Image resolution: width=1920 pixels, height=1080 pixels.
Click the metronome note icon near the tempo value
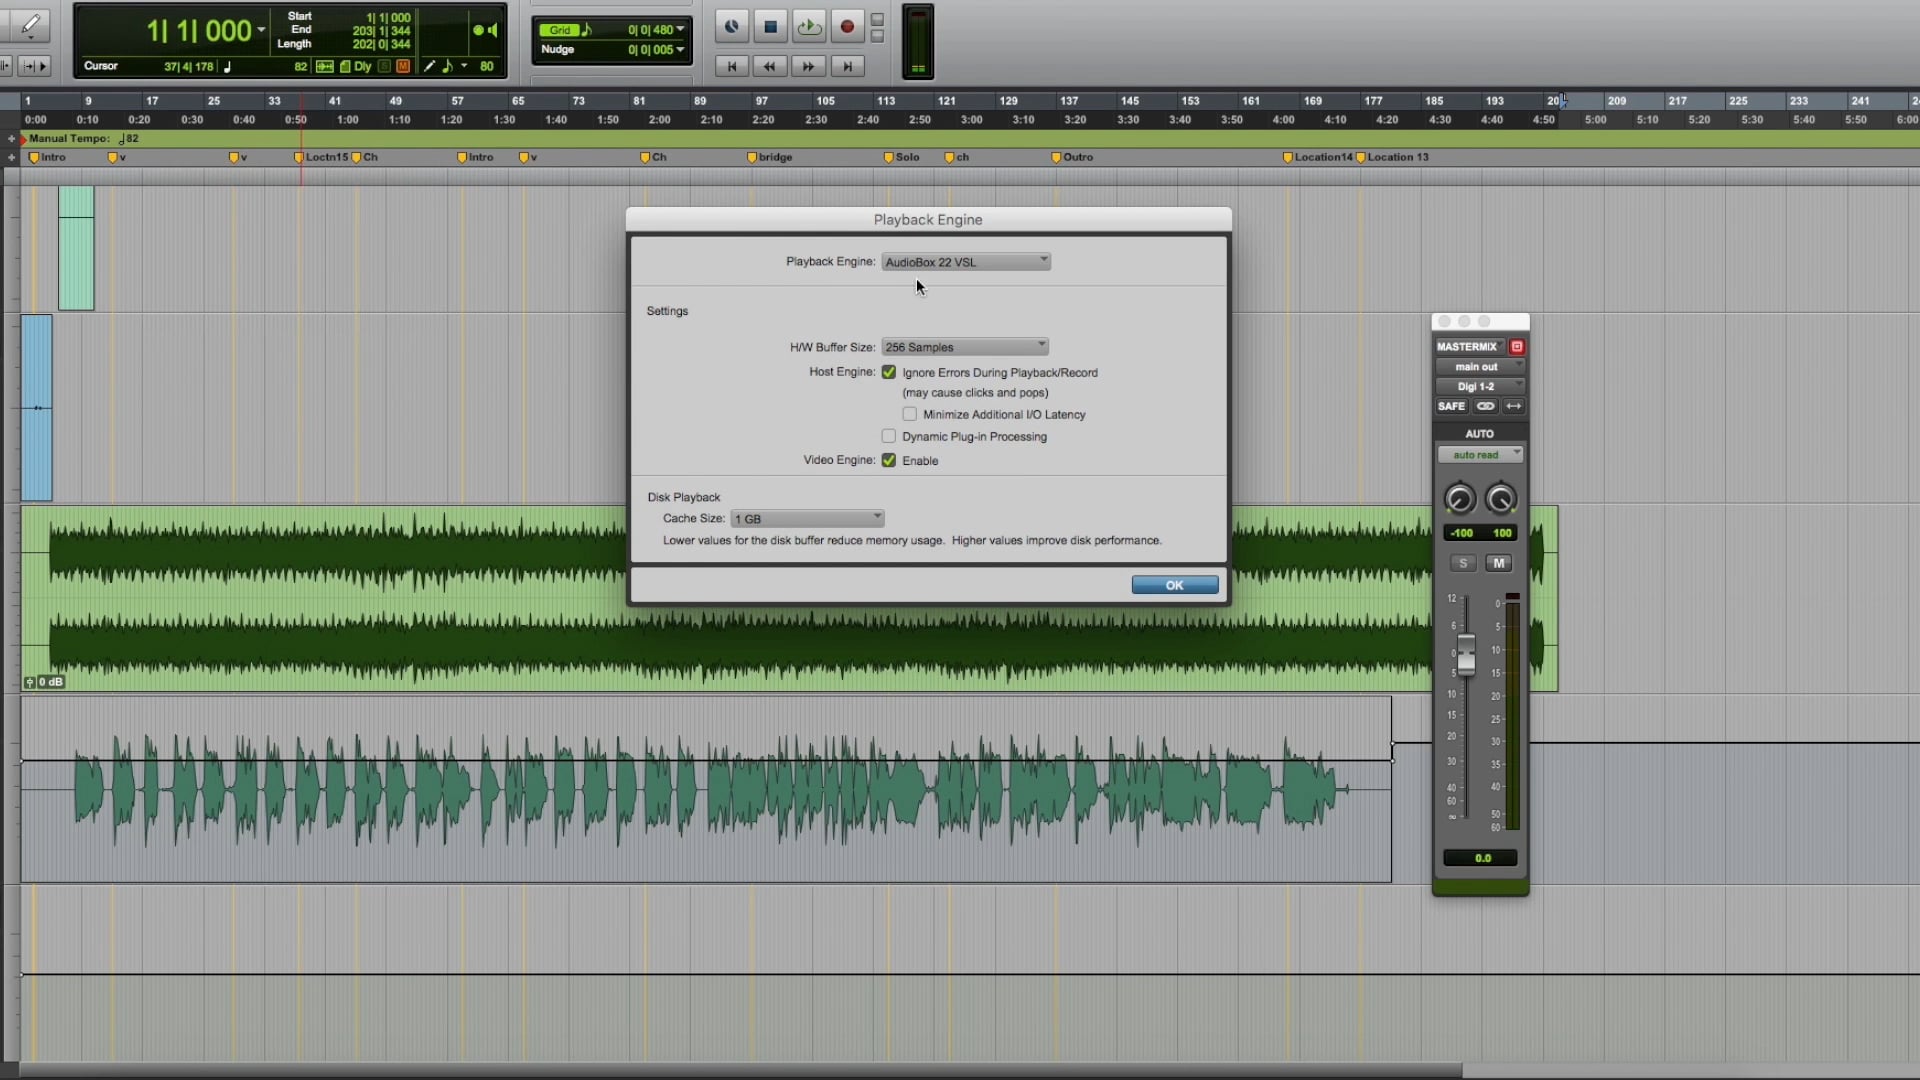point(227,66)
